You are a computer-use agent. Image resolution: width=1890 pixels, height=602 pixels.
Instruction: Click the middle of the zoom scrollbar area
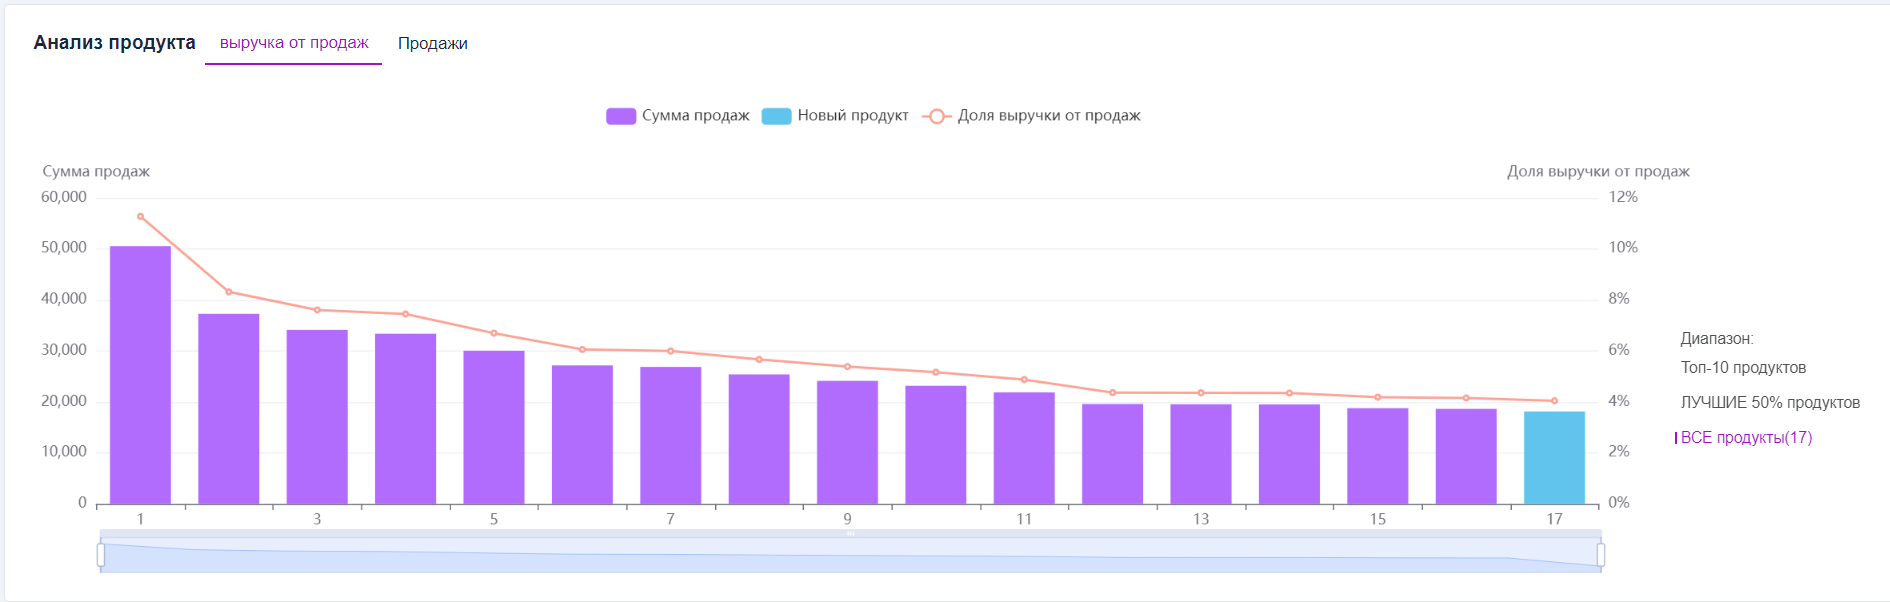click(850, 556)
